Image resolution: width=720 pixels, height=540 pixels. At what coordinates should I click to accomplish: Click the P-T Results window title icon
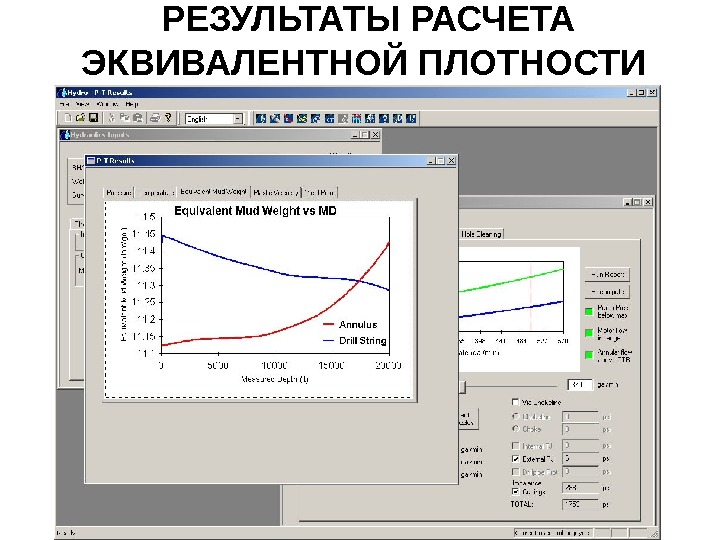point(91,160)
